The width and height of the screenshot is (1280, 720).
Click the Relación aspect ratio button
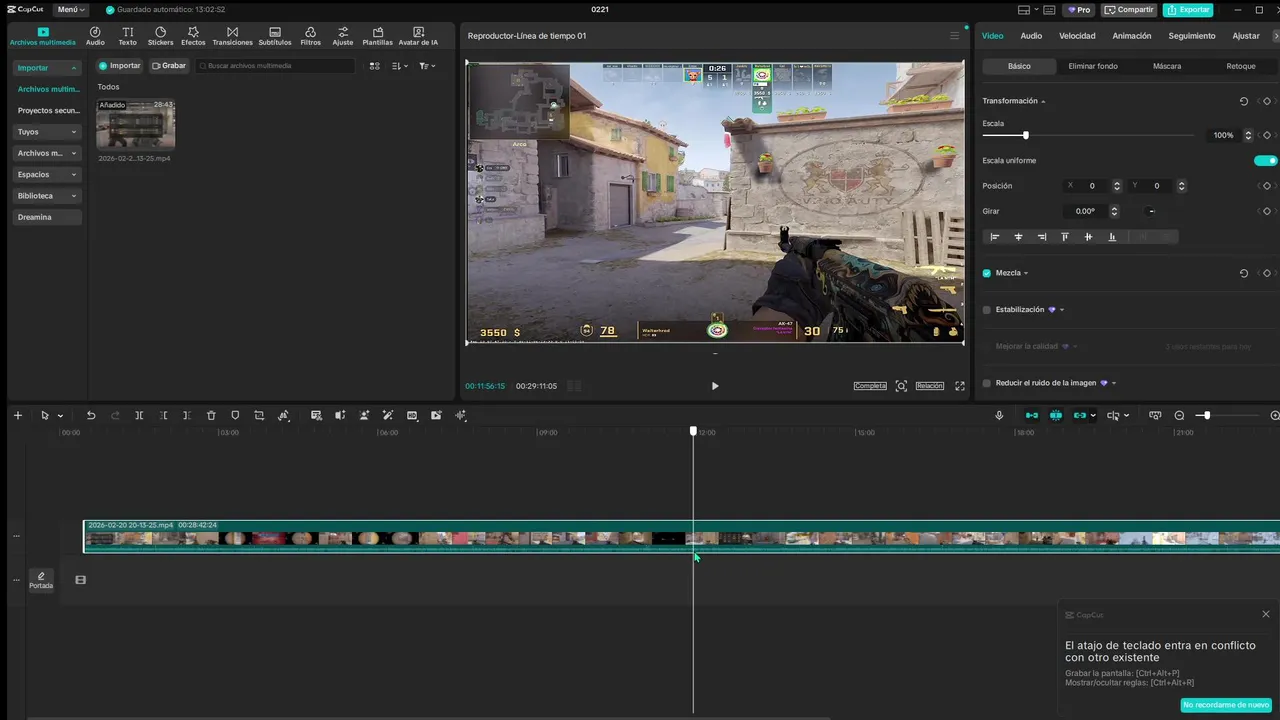[929, 386]
